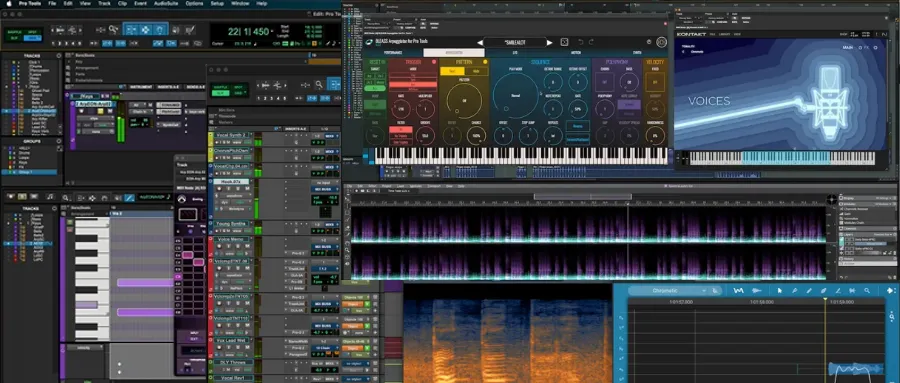Select the Scrubber speaker tool

pyautogui.click(x=175, y=30)
